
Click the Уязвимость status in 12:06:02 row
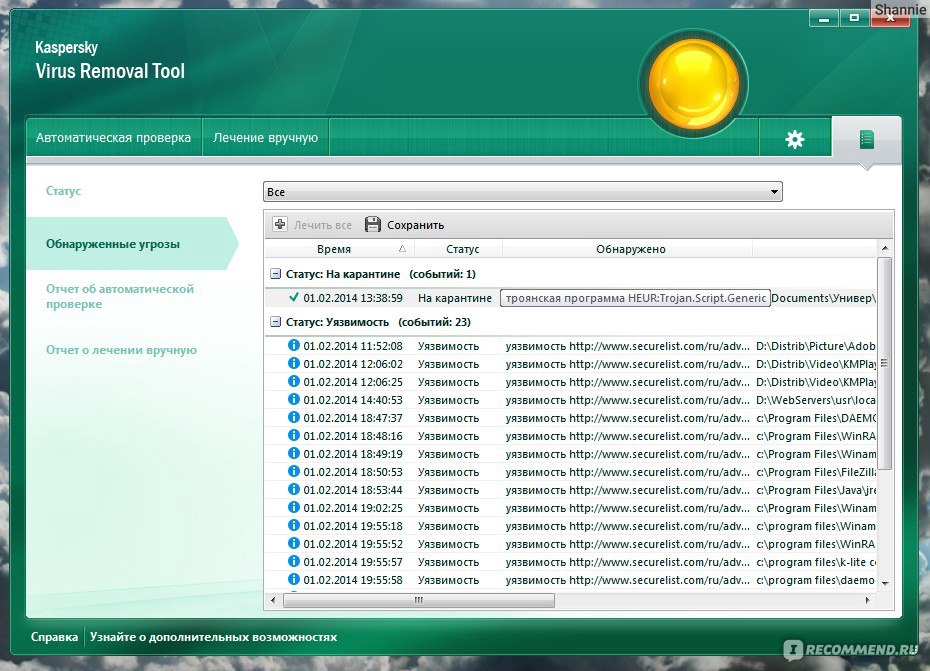click(x=448, y=364)
